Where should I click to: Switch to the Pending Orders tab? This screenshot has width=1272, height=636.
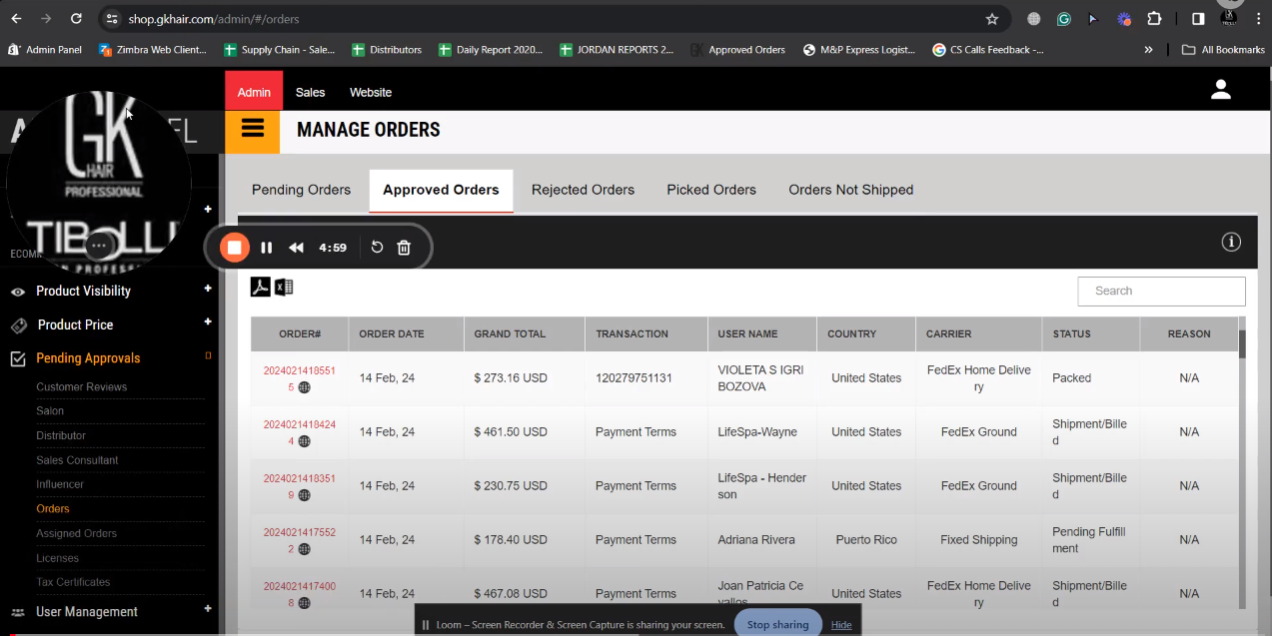coord(301,190)
